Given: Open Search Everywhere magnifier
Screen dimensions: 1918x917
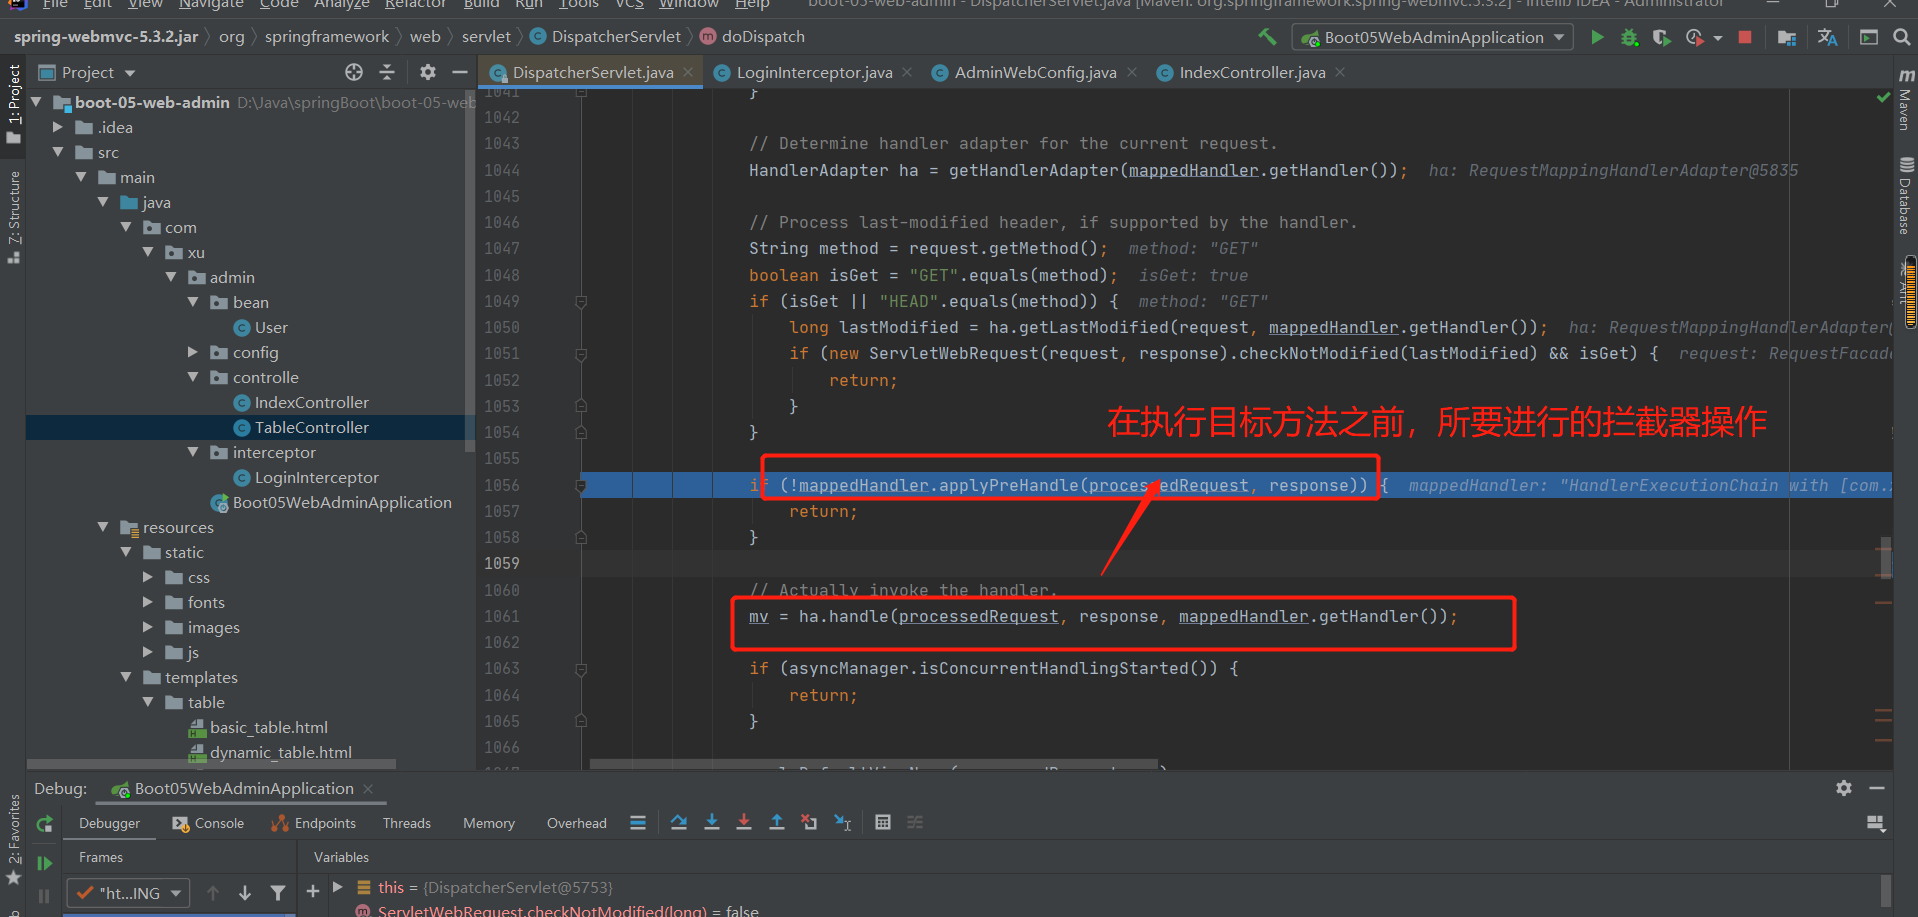Looking at the screenshot, I should click(1901, 37).
